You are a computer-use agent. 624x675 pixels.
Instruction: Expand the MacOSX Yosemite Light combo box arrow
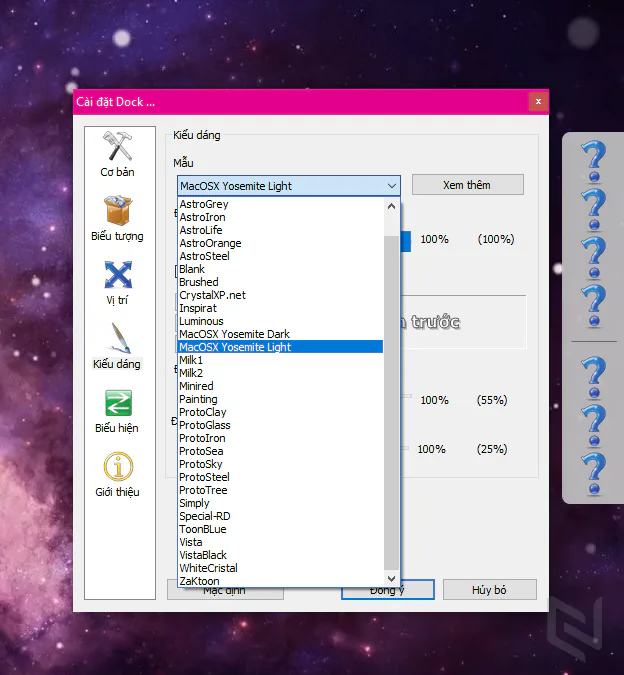click(391, 186)
